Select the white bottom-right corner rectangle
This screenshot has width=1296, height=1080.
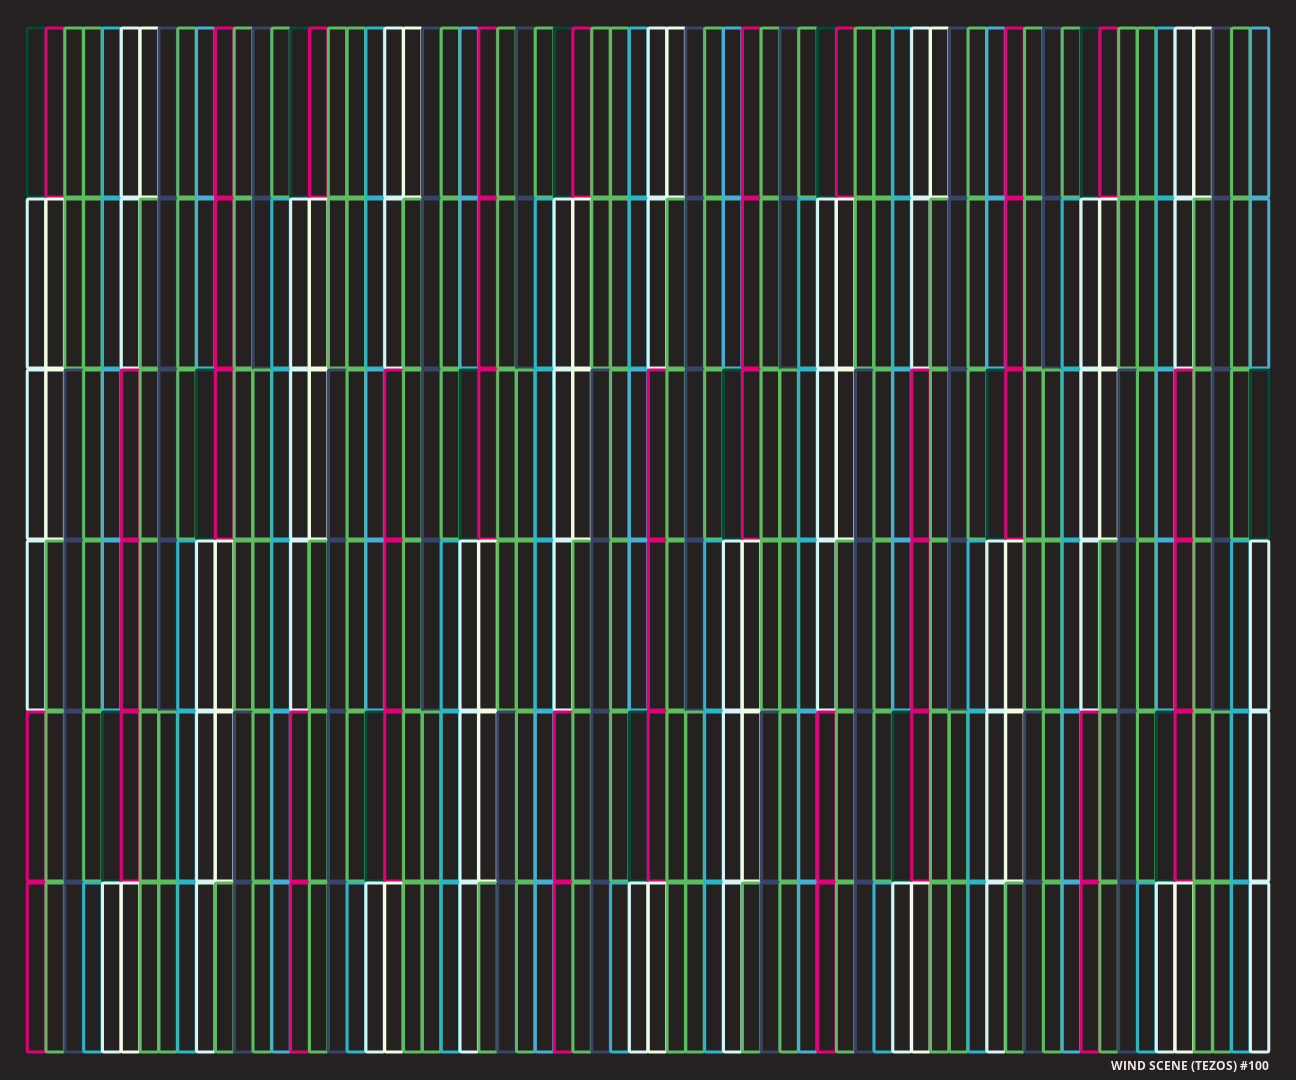click(1259, 967)
